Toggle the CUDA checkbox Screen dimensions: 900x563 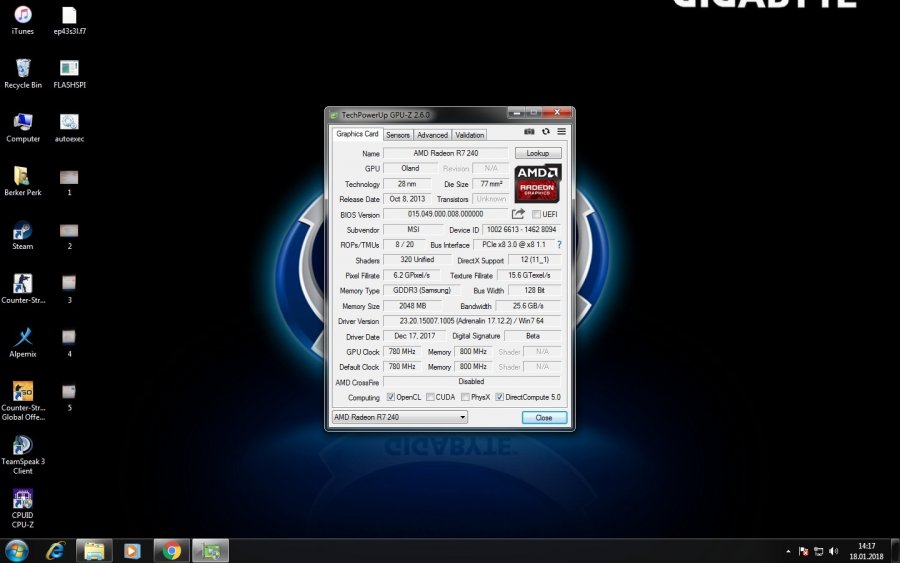[430, 397]
